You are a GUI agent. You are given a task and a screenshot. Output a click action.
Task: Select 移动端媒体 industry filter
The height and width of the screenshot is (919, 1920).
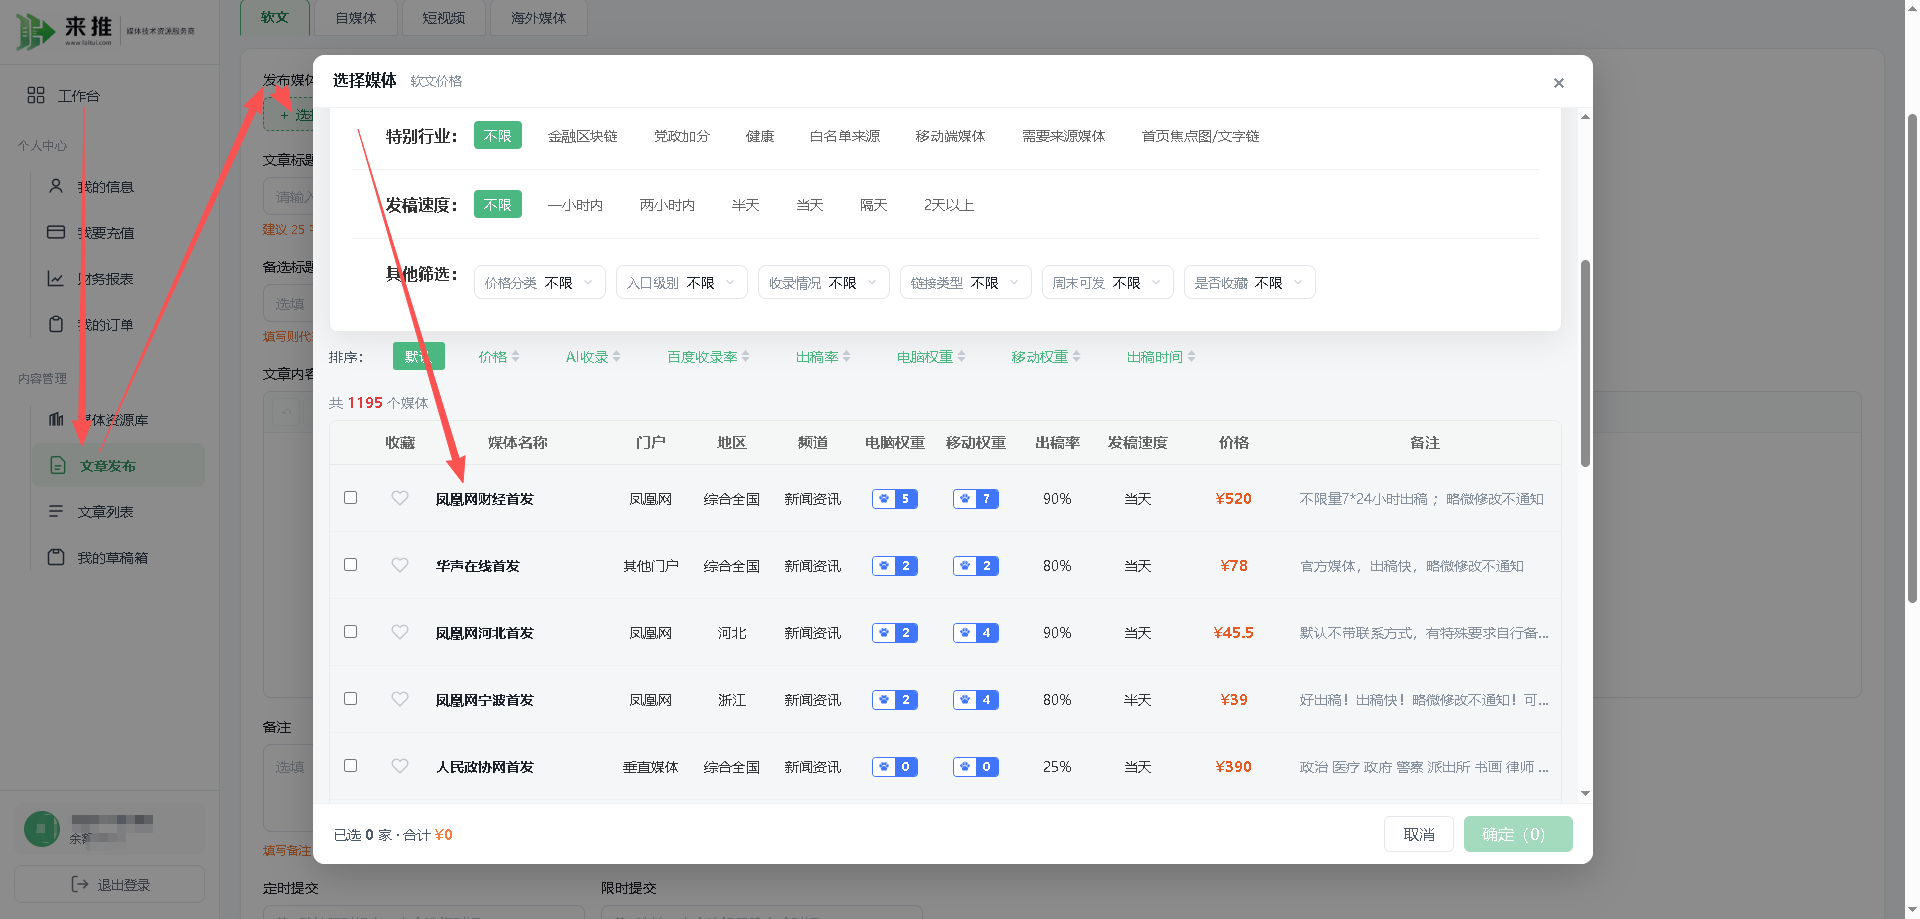(x=950, y=136)
